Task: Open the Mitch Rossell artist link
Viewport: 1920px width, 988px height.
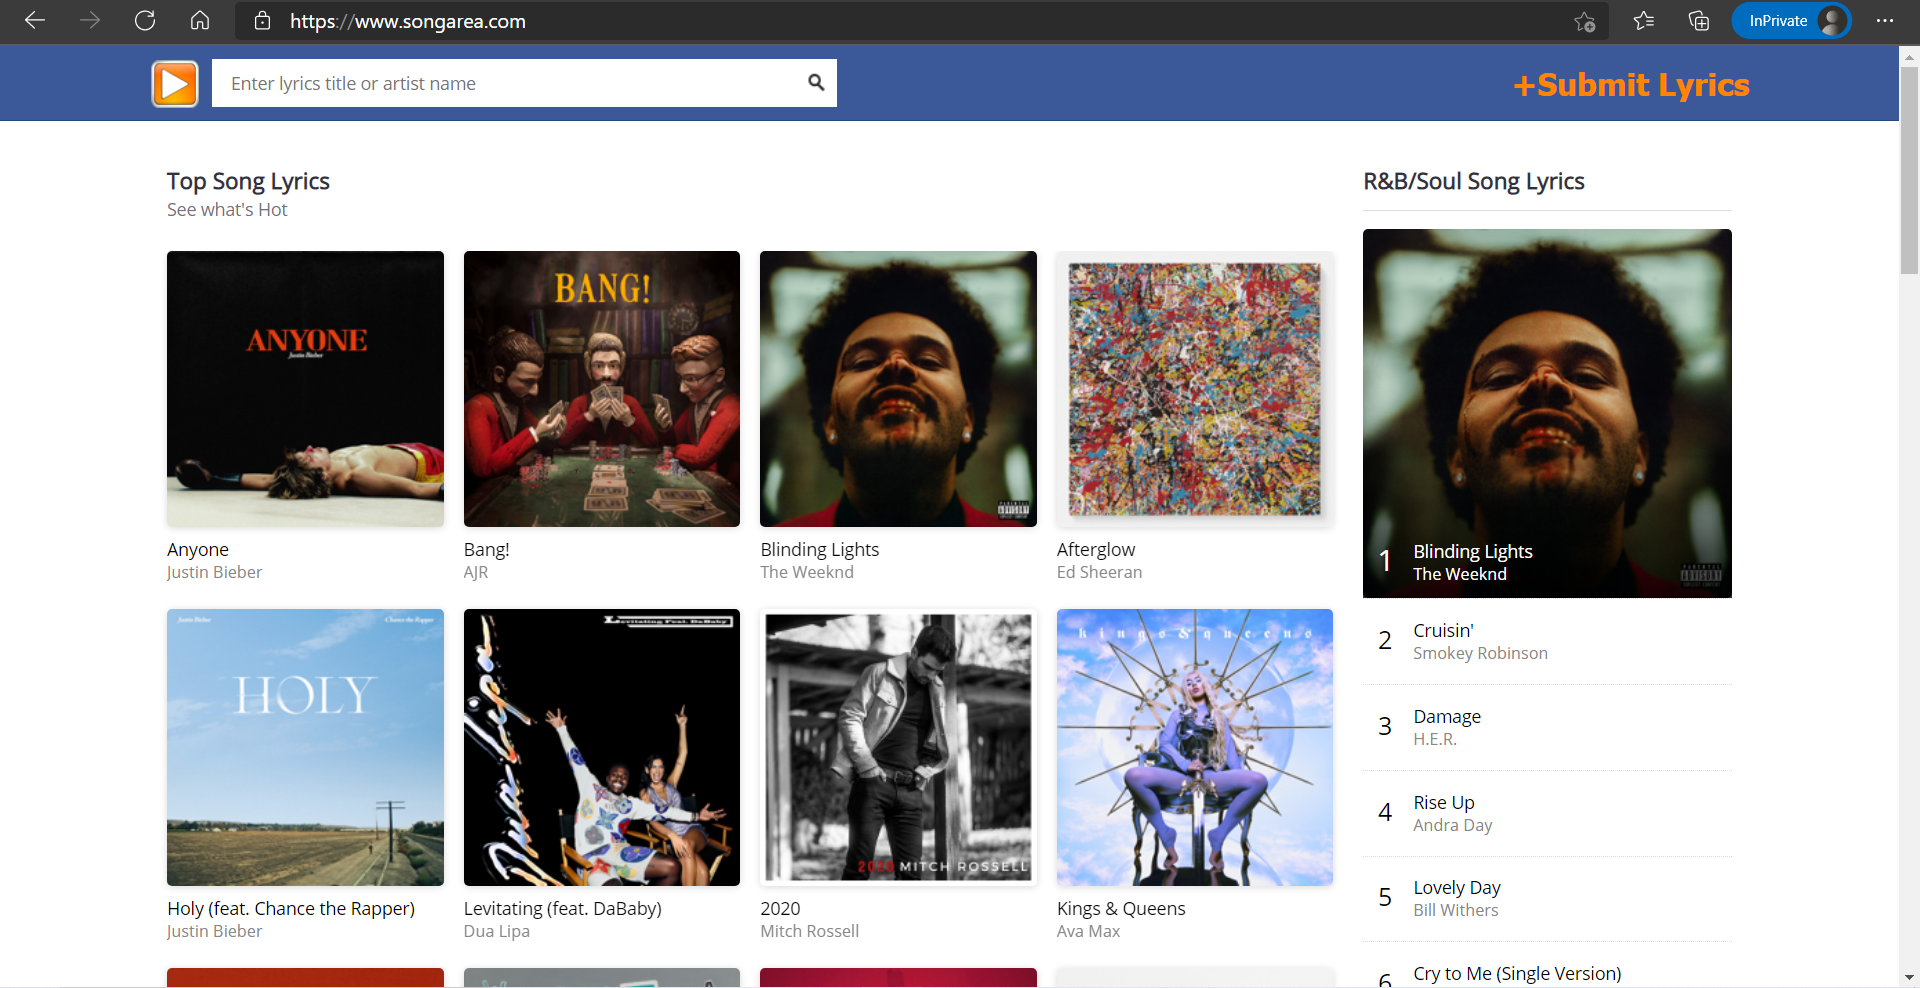Action: click(810, 931)
